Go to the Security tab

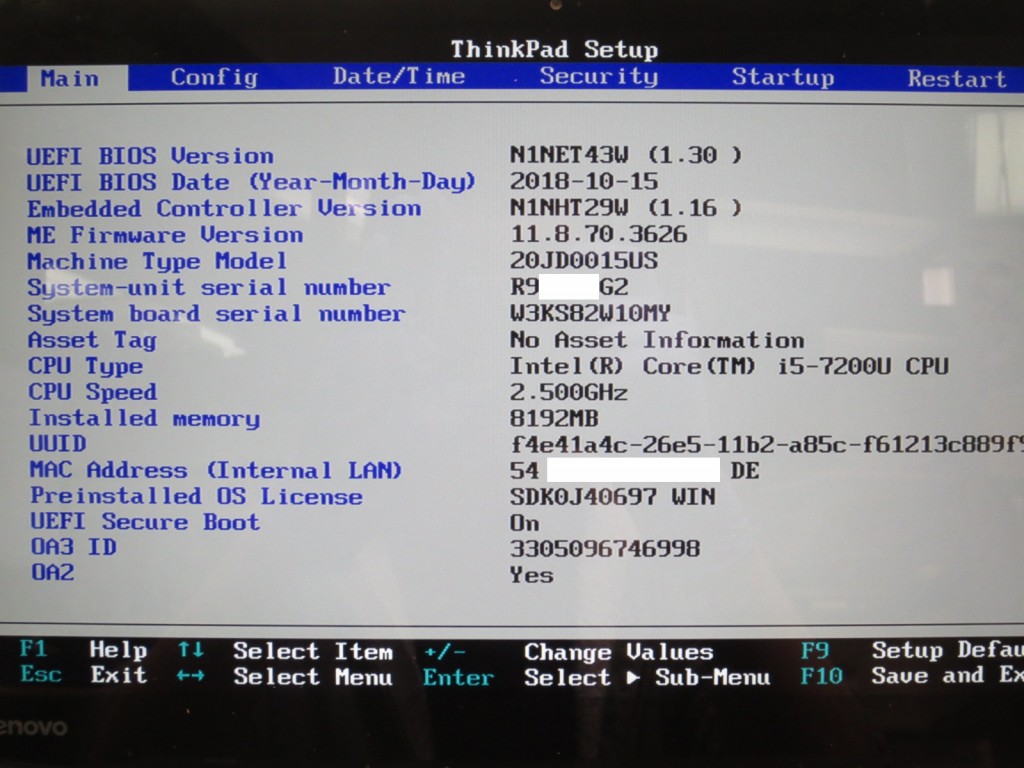click(599, 76)
